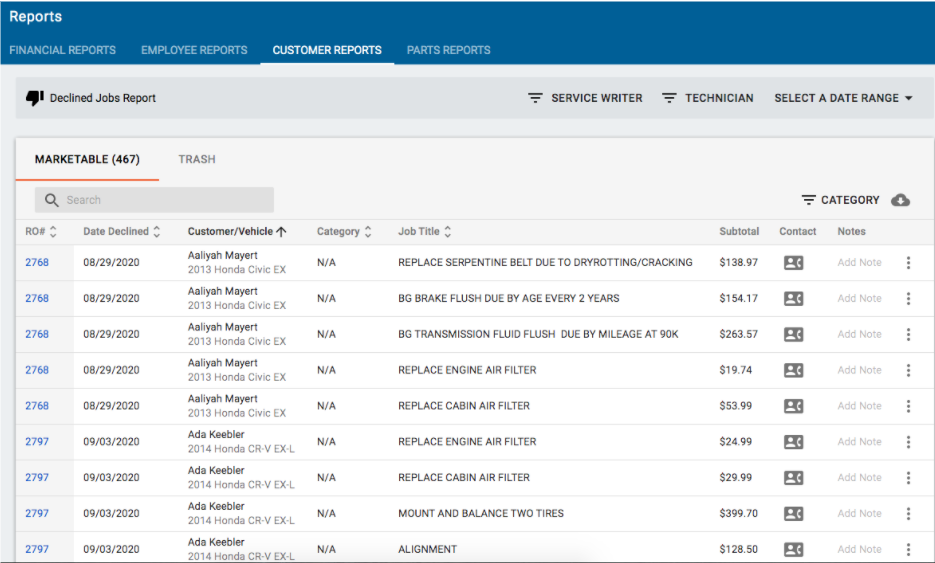Open the Category filter

pos(840,200)
